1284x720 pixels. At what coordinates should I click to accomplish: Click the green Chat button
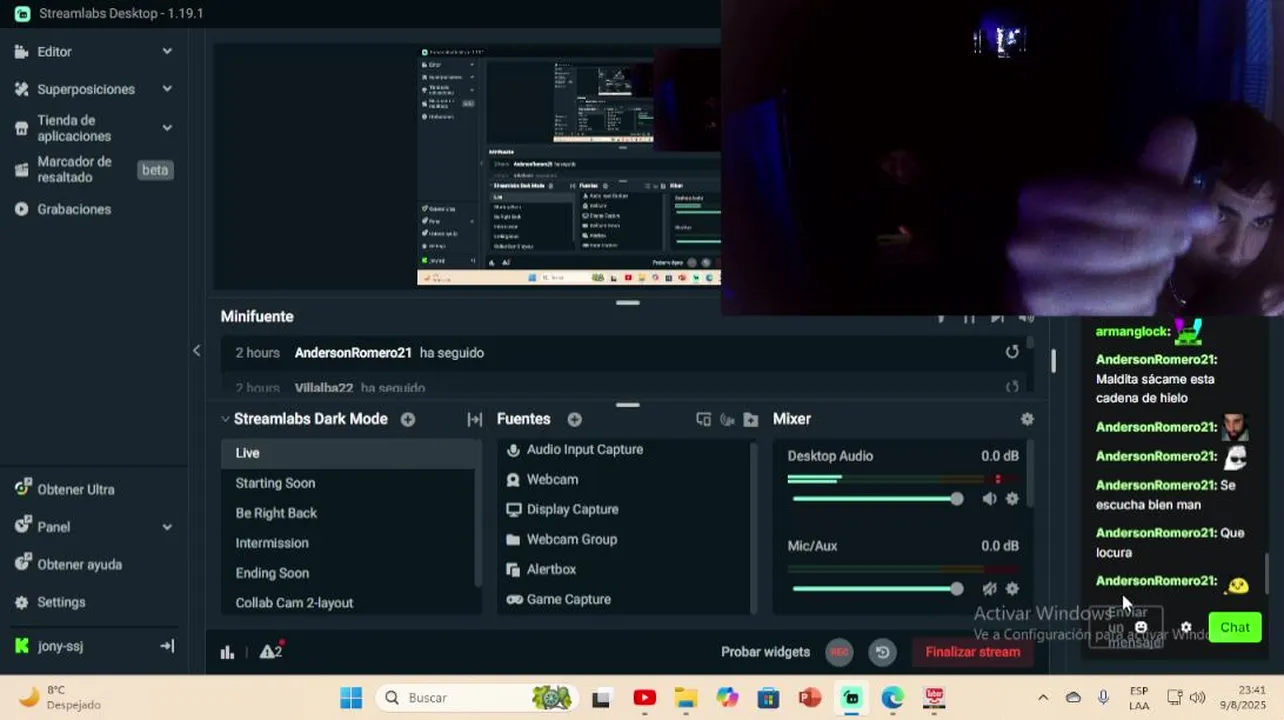[1235, 627]
